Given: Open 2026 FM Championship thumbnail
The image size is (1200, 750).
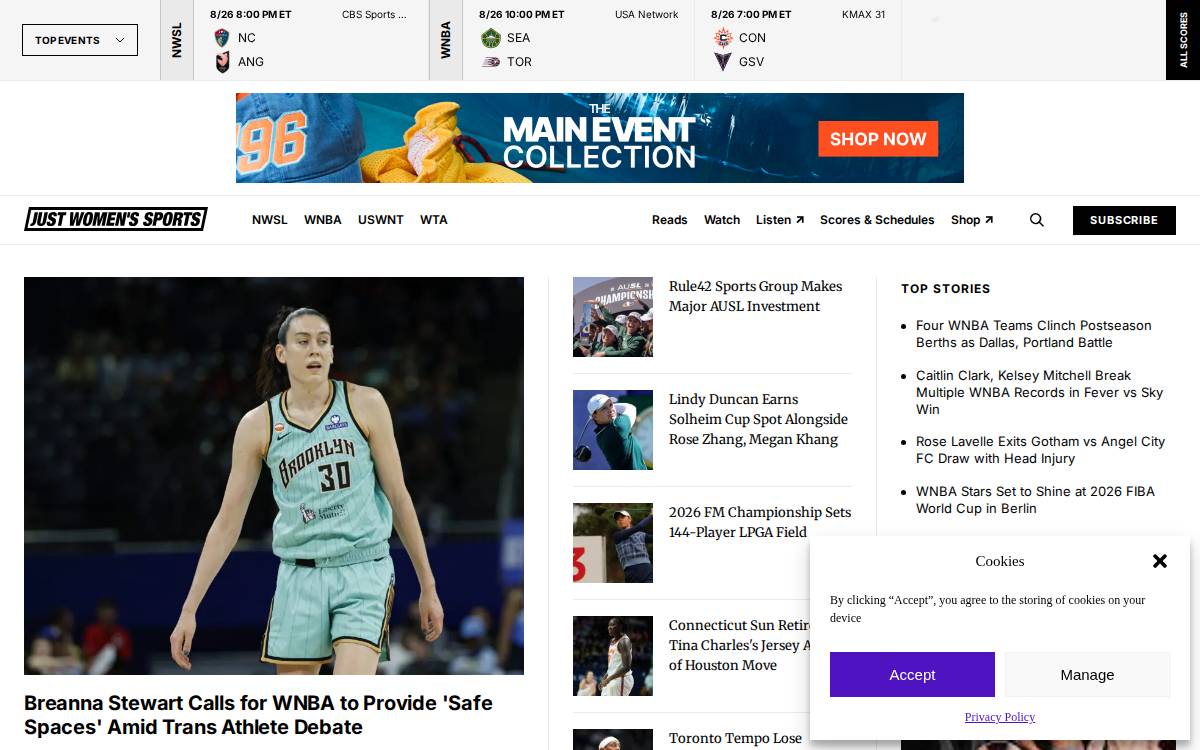Looking at the screenshot, I should tap(613, 543).
